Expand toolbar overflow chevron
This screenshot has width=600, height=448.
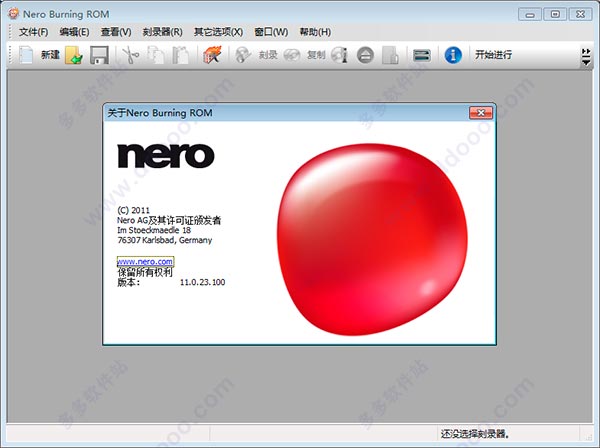pos(586,57)
